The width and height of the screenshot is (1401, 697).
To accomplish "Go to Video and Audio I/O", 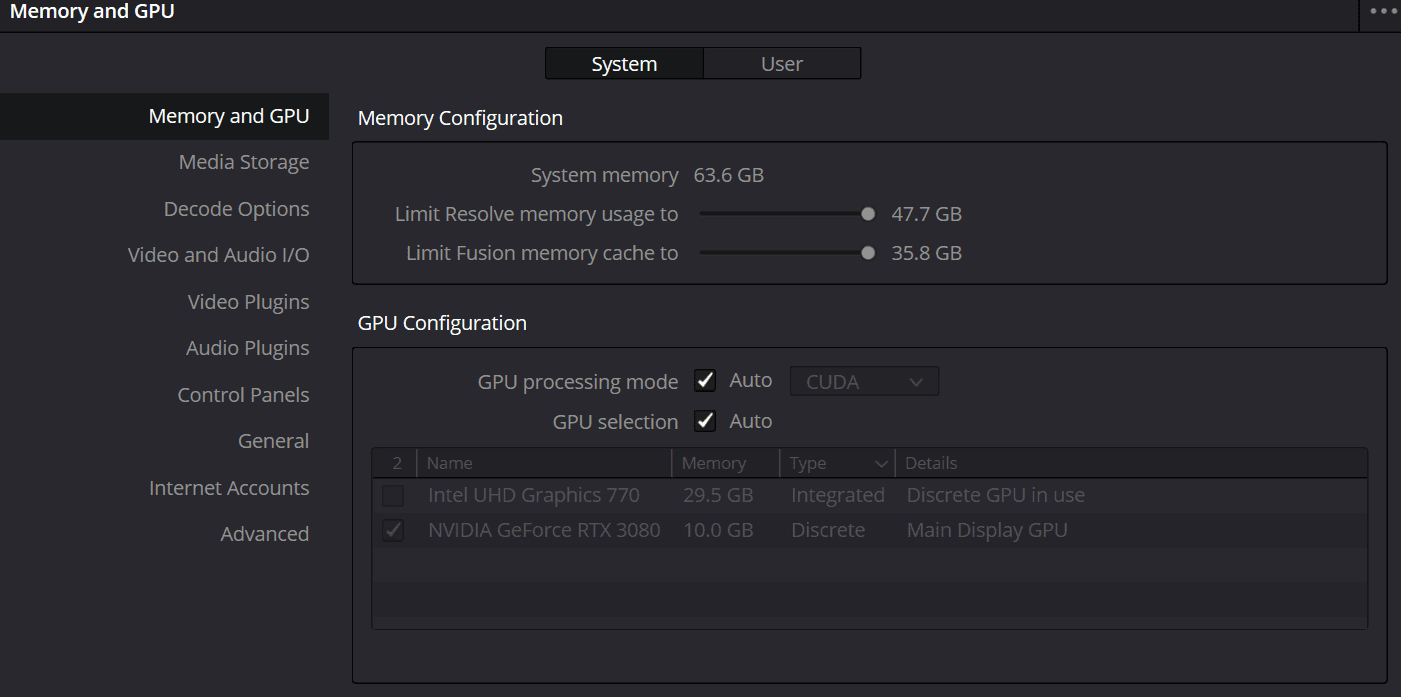I will click(219, 255).
